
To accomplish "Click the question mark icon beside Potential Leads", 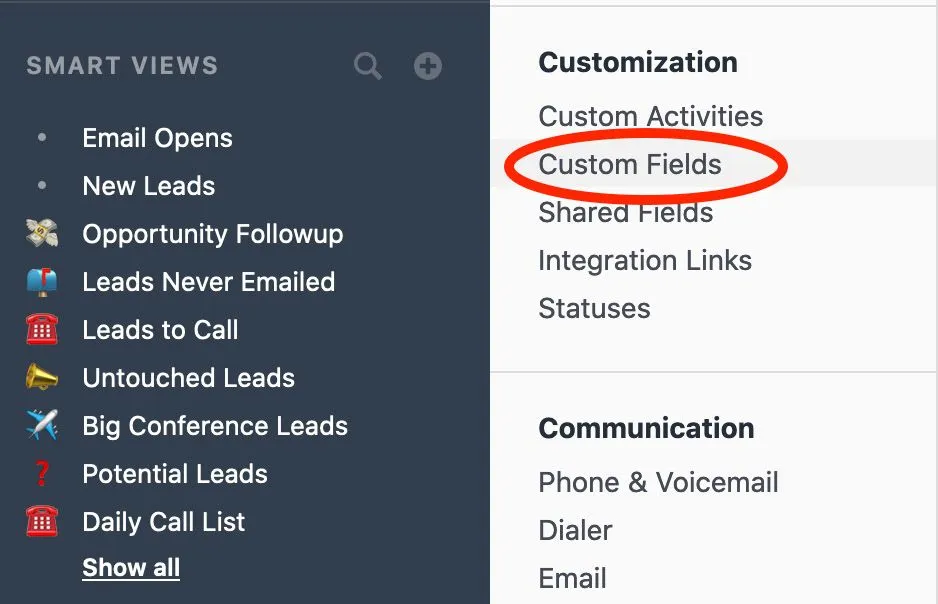I will 42,474.
